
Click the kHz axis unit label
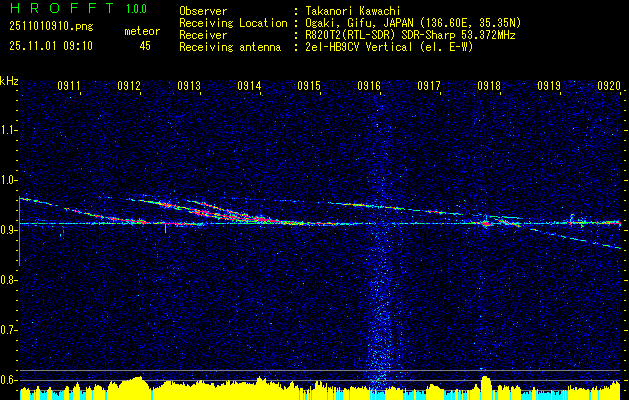pos(9,81)
